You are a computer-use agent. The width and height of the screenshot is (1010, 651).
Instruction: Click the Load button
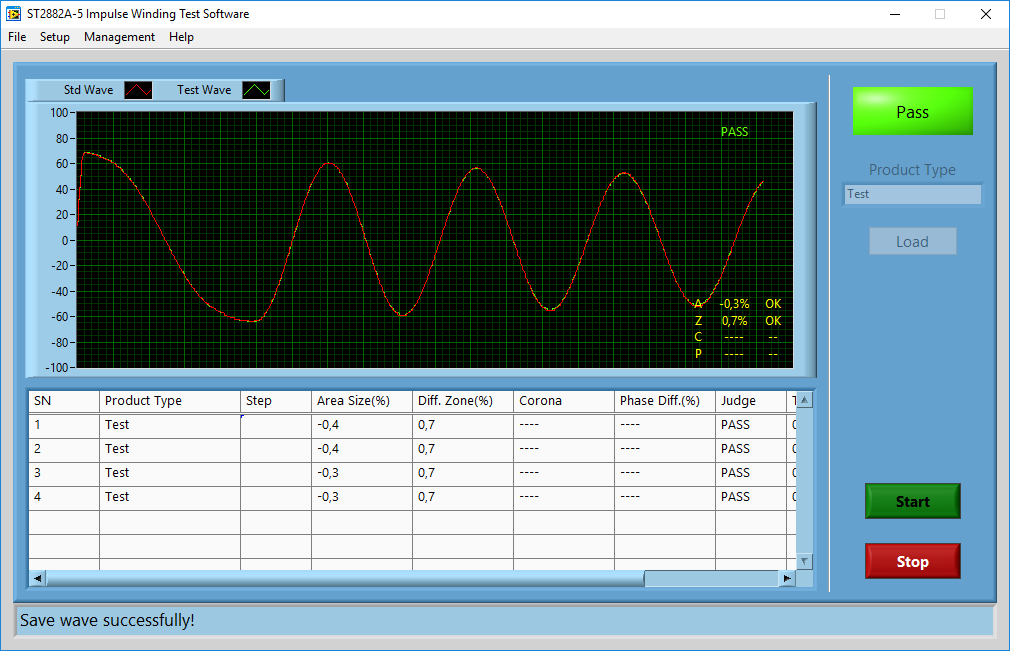912,242
